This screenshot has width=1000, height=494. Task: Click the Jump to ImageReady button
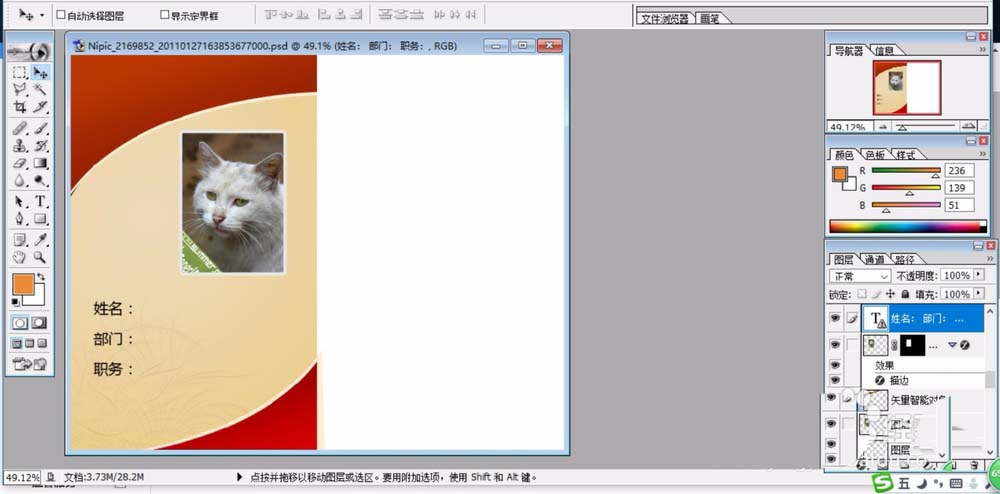pyautogui.click(x=30, y=364)
